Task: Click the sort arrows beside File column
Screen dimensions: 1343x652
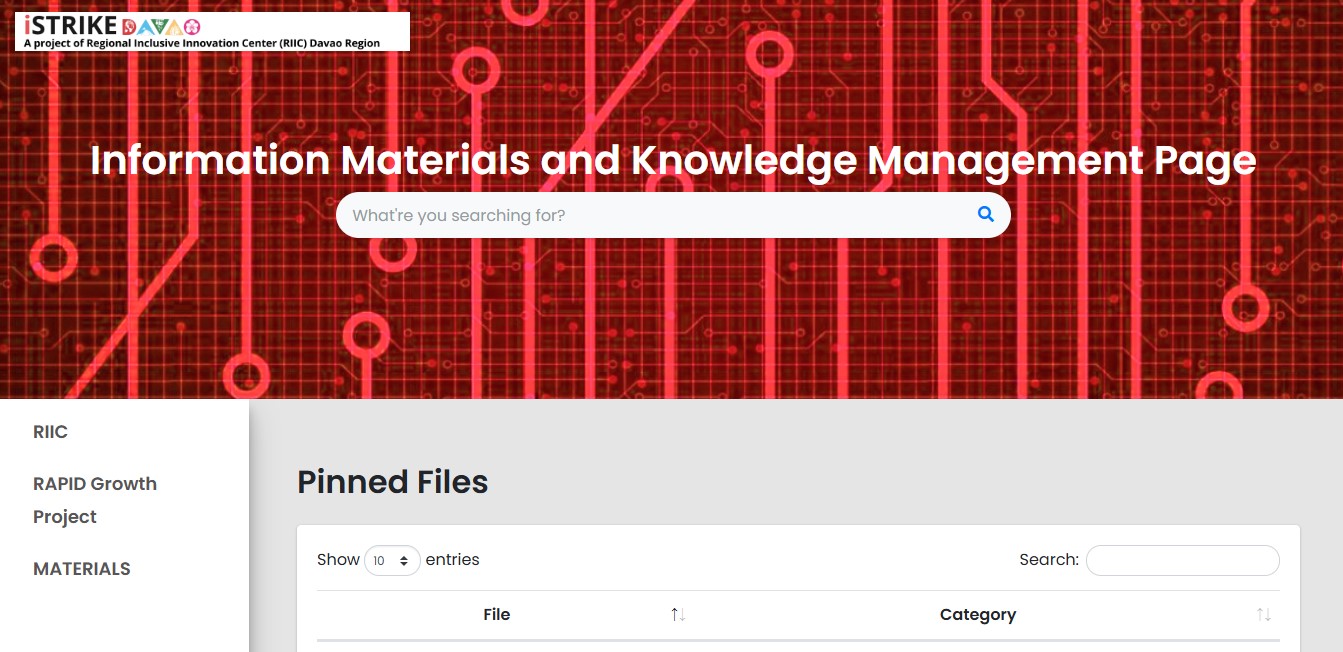Action: [x=678, y=615]
